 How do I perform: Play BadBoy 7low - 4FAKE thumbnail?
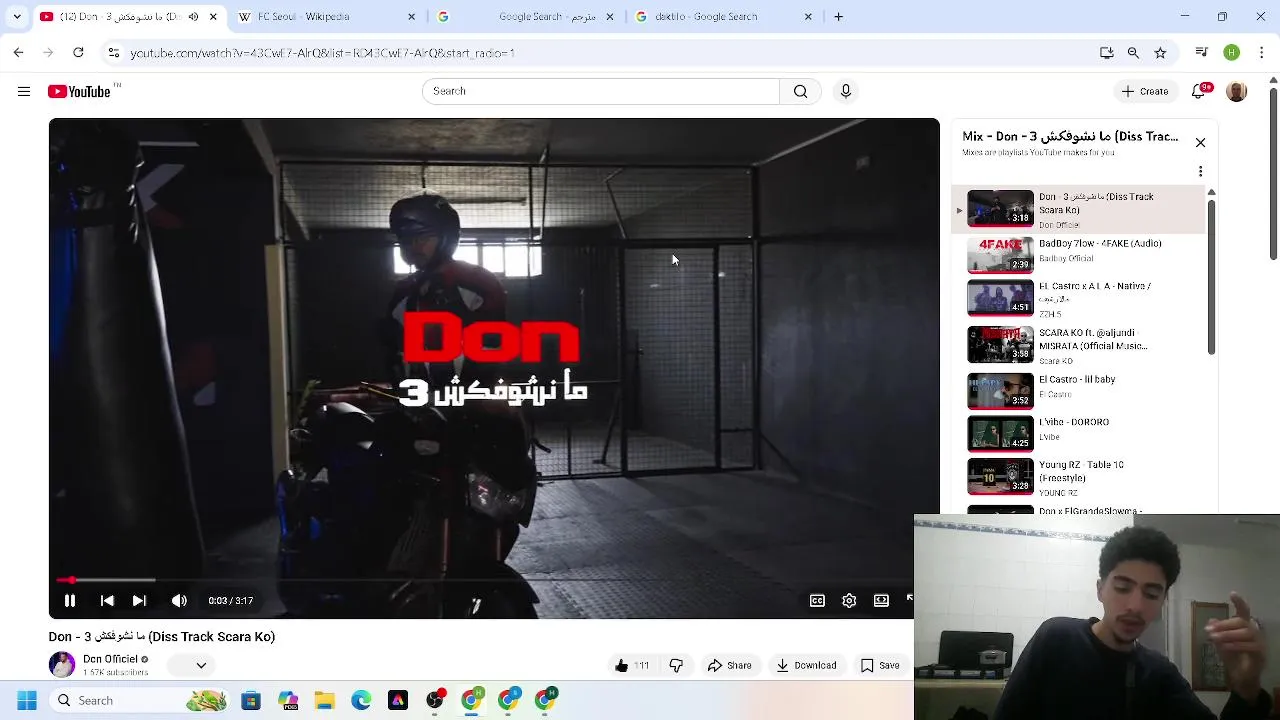[1000, 254]
